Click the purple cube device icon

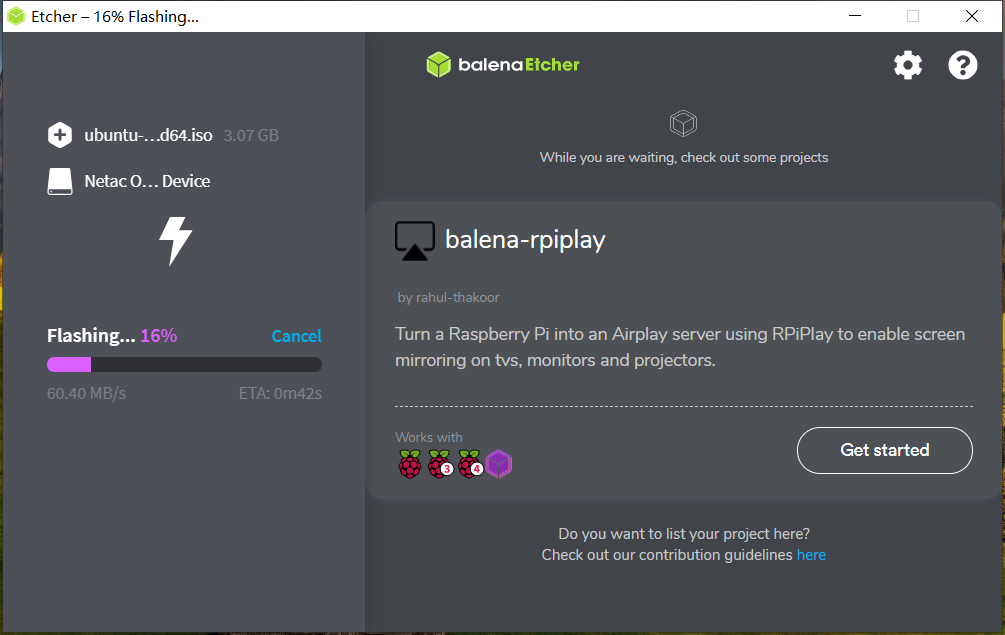[x=499, y=464]
